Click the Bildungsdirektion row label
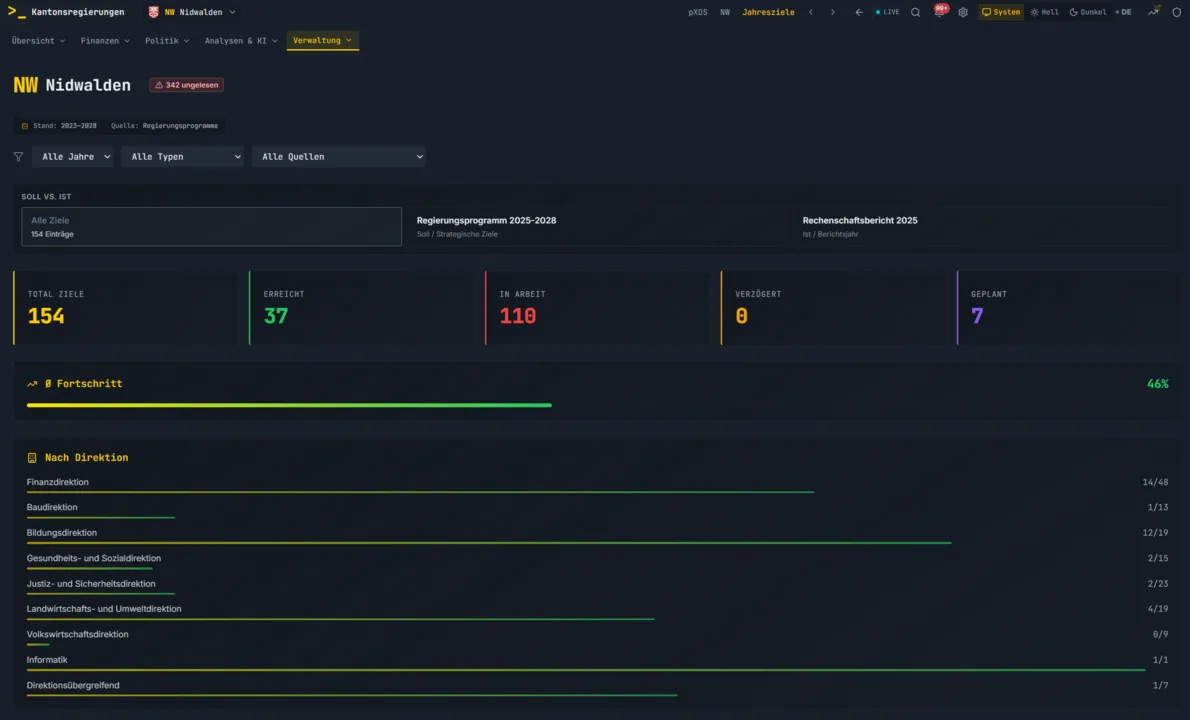This screenshot has width=1190, height=720. [x=61, y=533]
